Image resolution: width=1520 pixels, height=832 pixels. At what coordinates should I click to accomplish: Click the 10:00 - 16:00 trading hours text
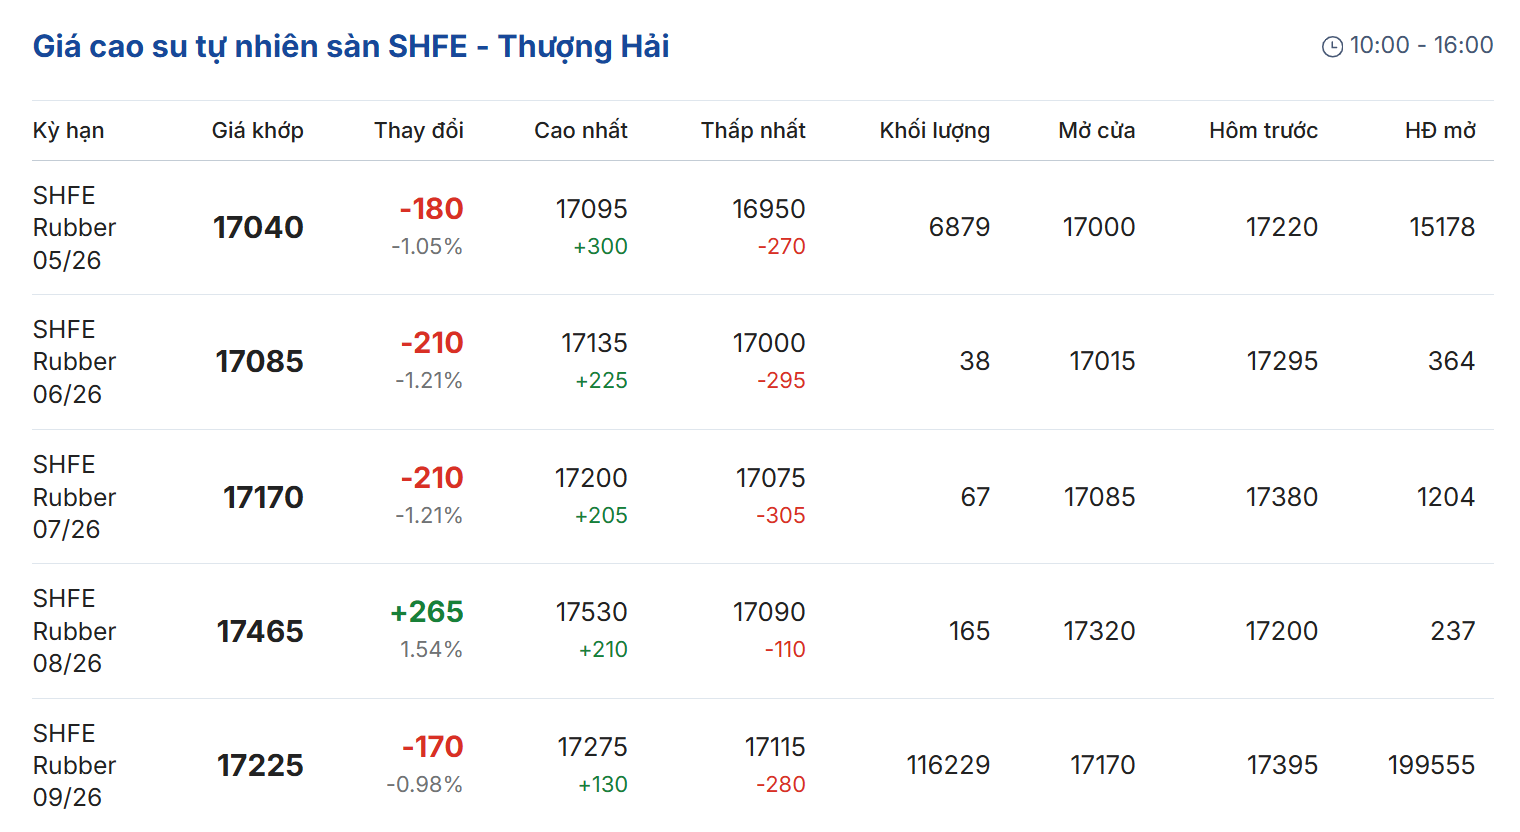point(1421,45)
